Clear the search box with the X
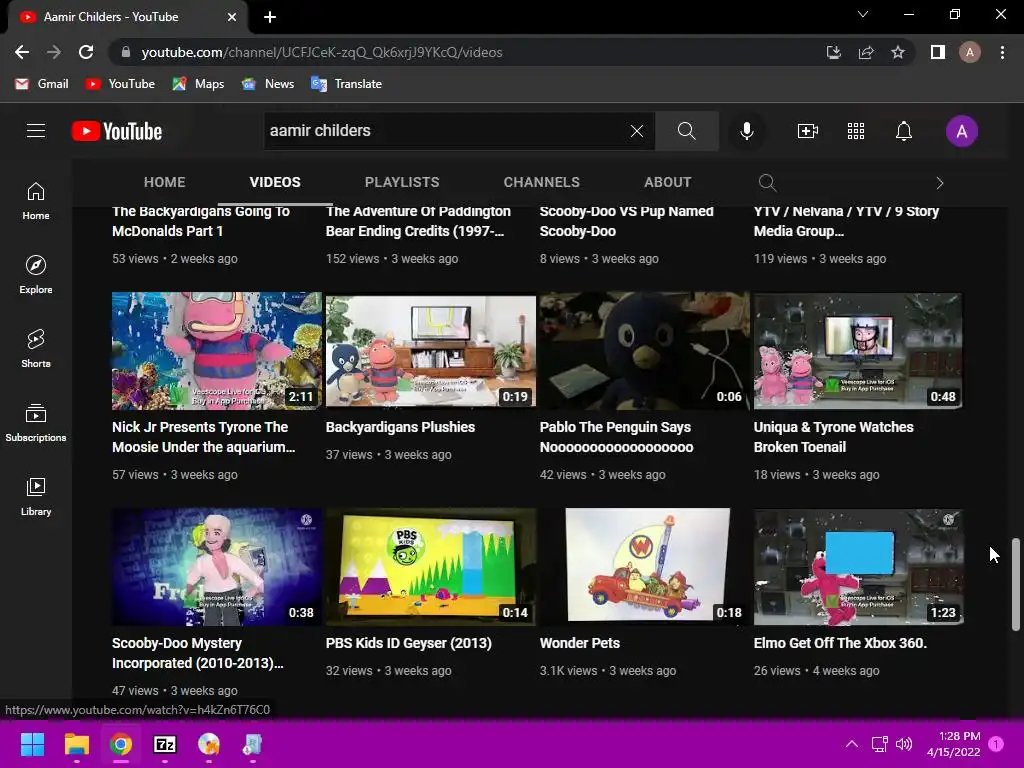 click(x=637, y=131)
